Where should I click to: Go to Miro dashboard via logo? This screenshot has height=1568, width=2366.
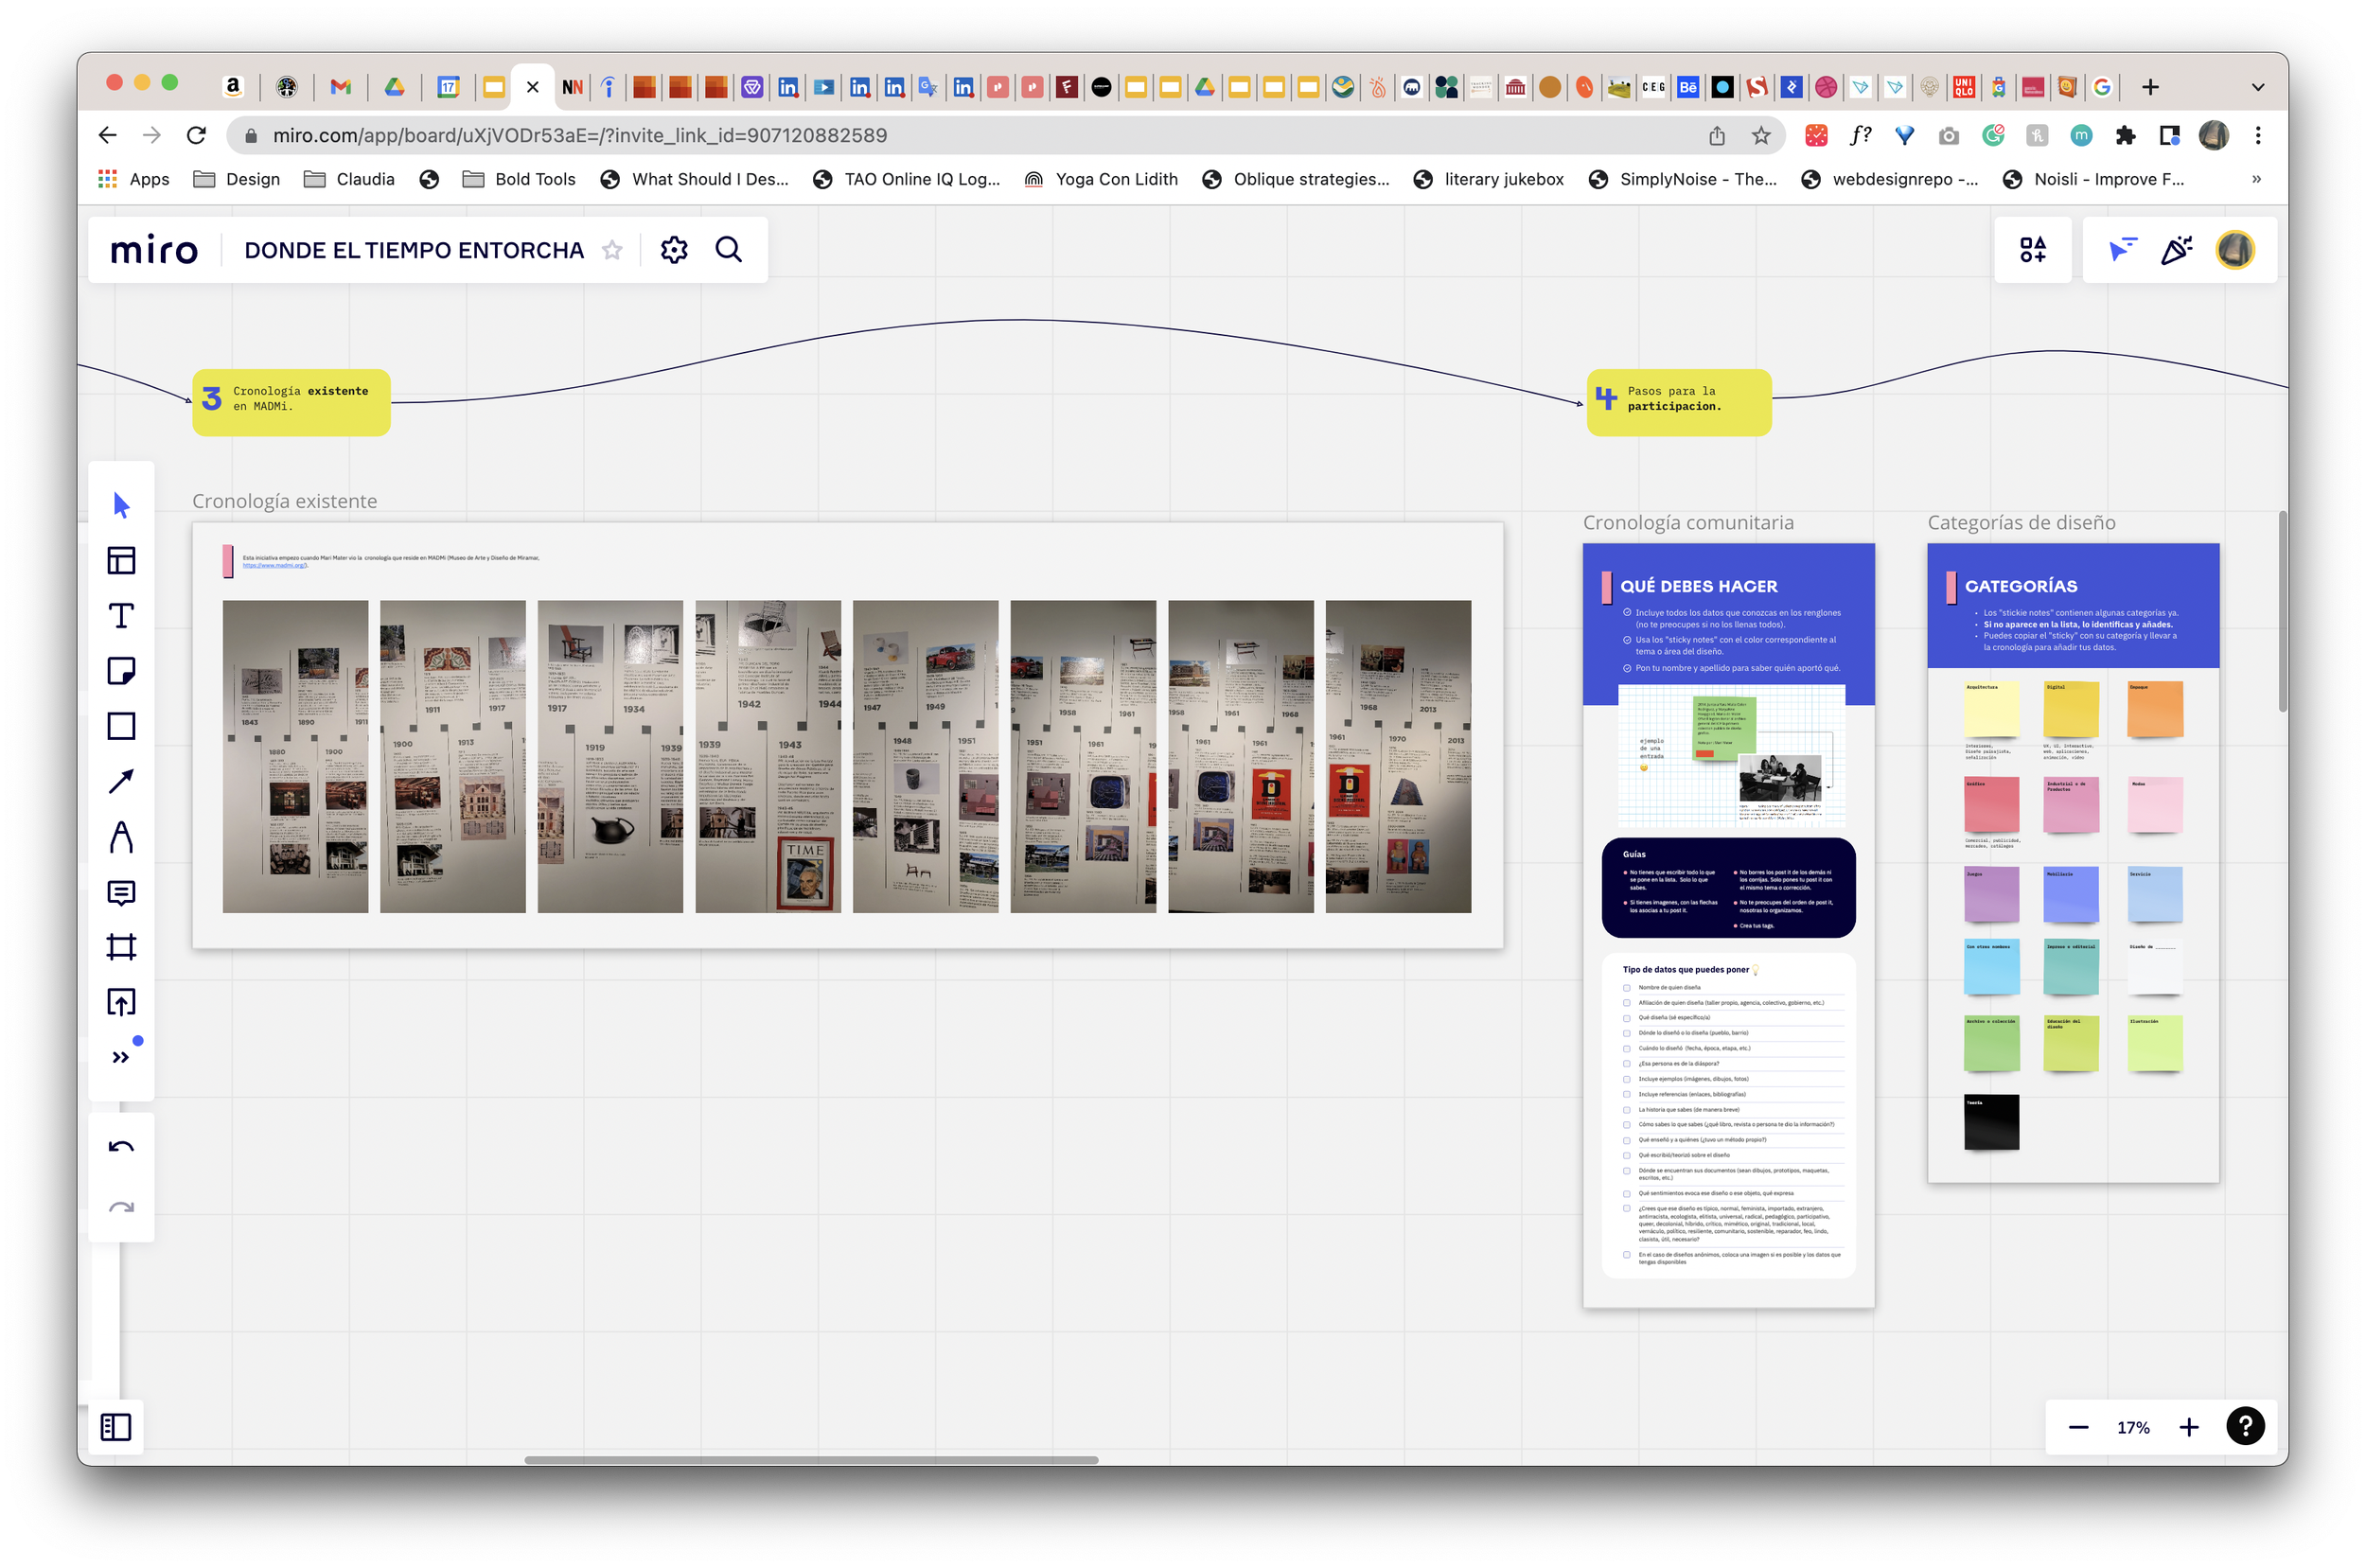click(154, 250)
